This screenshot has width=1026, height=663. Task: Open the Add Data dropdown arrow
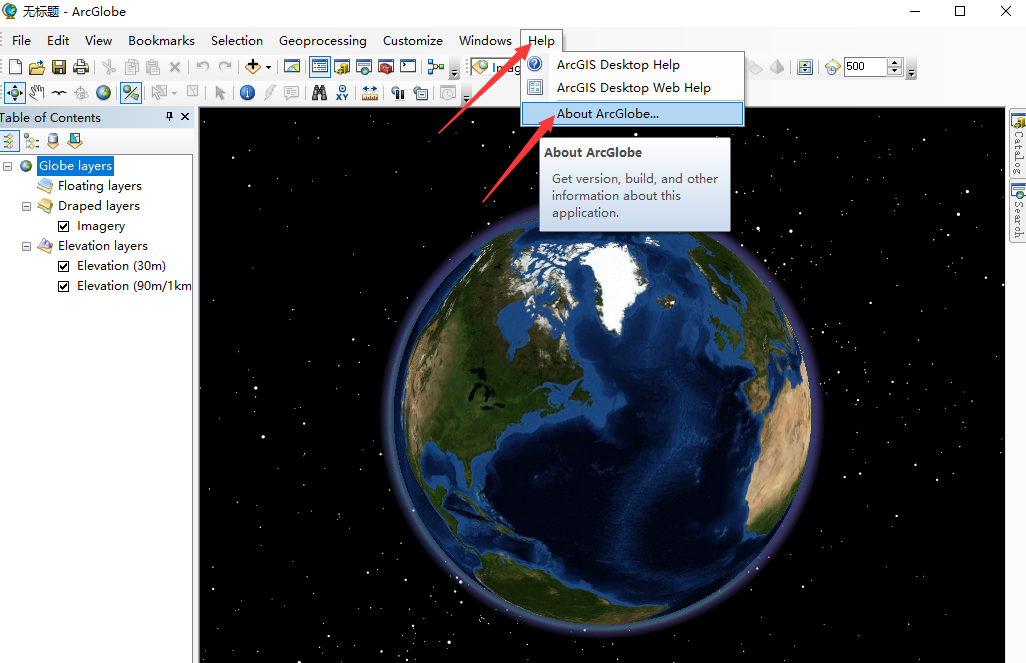268,67
